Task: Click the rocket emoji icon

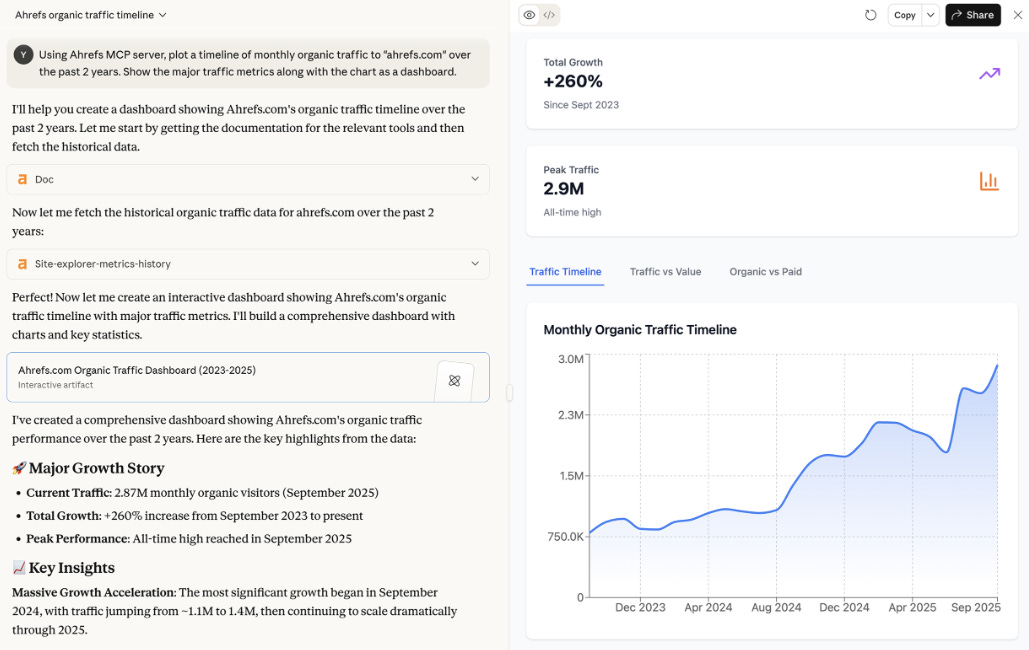Action: [x=19, y=468]
